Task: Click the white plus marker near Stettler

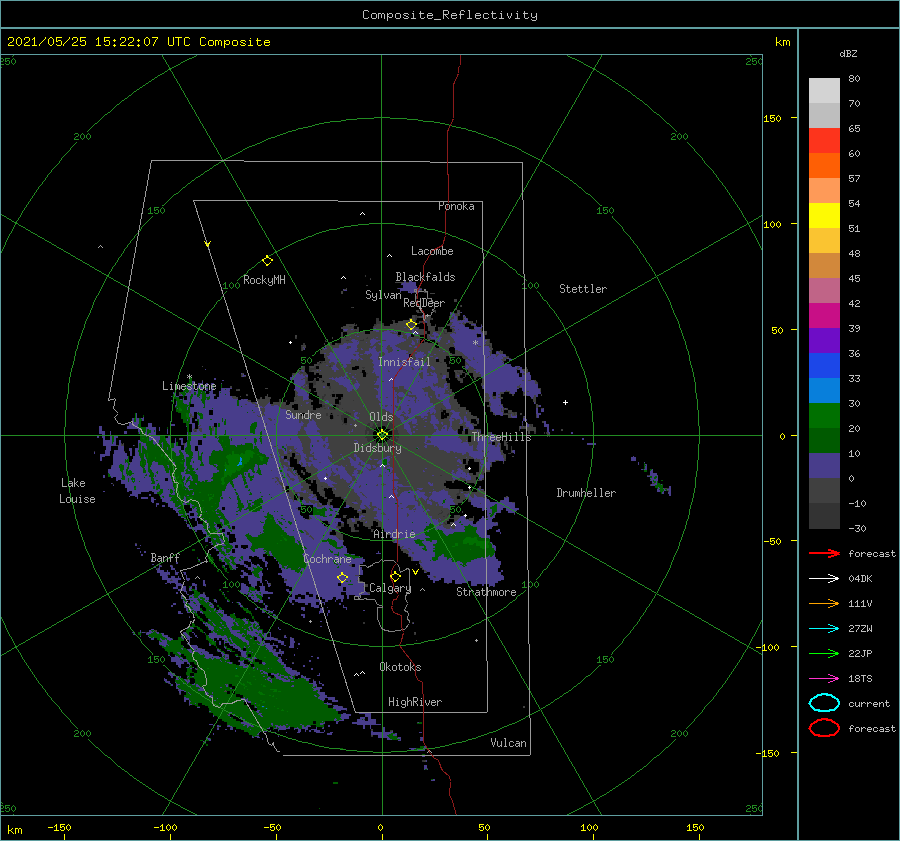Action: coord(565,402)
